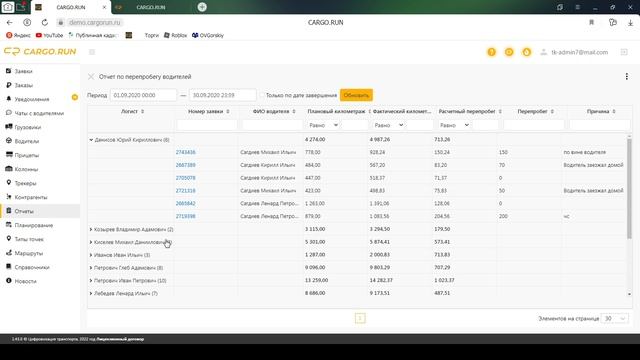Toggle the hamburger sidebar menu icon
The image size is (640, 360).
coord(92,52)
